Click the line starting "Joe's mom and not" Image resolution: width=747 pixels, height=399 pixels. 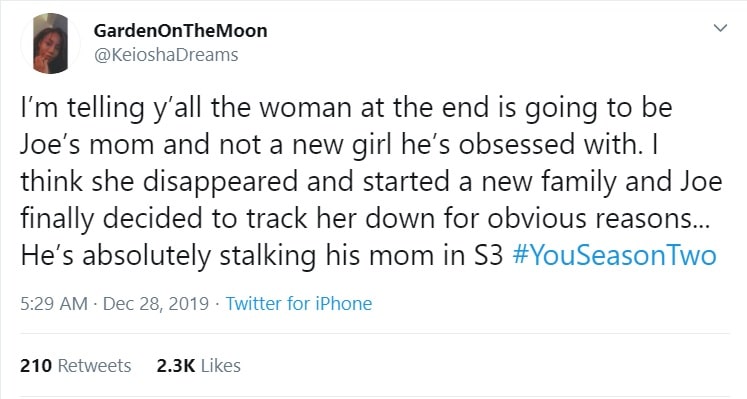pos(339,145)
